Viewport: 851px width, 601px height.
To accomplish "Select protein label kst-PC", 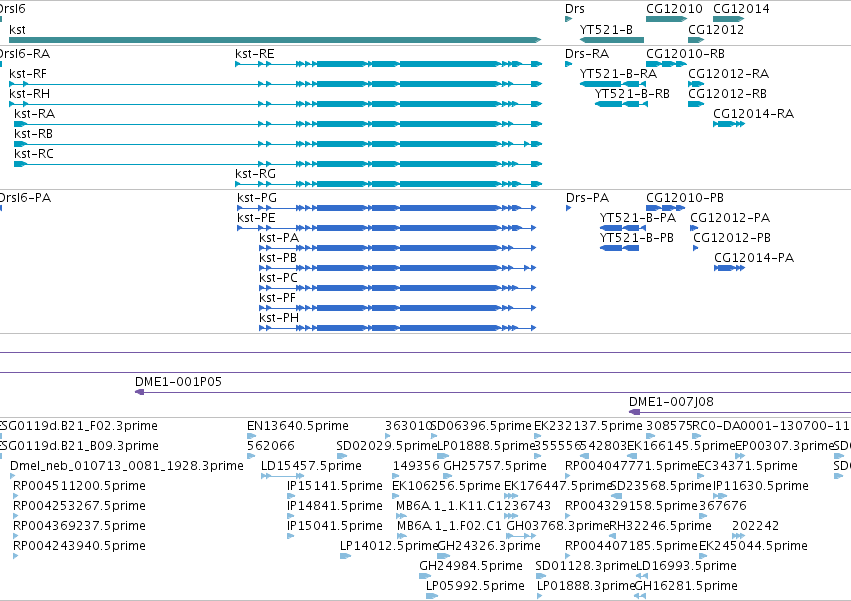I will pos(278,279).
